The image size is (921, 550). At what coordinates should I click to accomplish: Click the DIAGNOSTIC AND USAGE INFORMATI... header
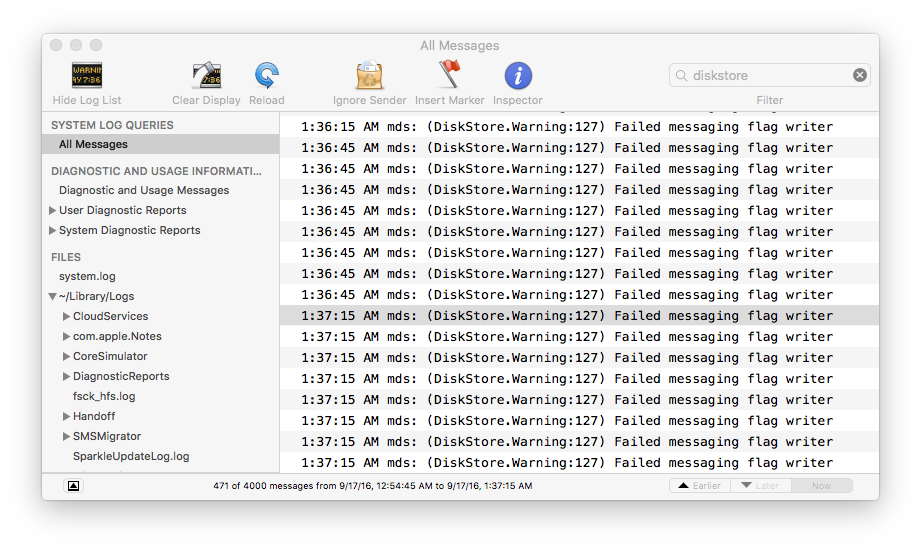[x=156, y=171]
